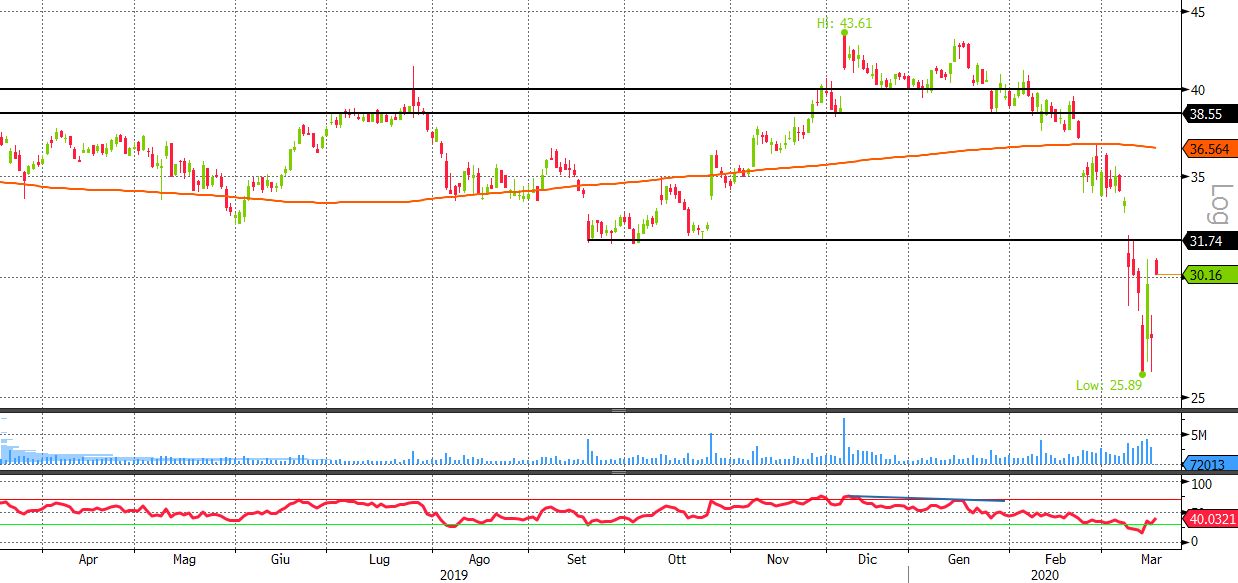
Task: Click the 35 price axis label
Action: [x=1196, y=176]
